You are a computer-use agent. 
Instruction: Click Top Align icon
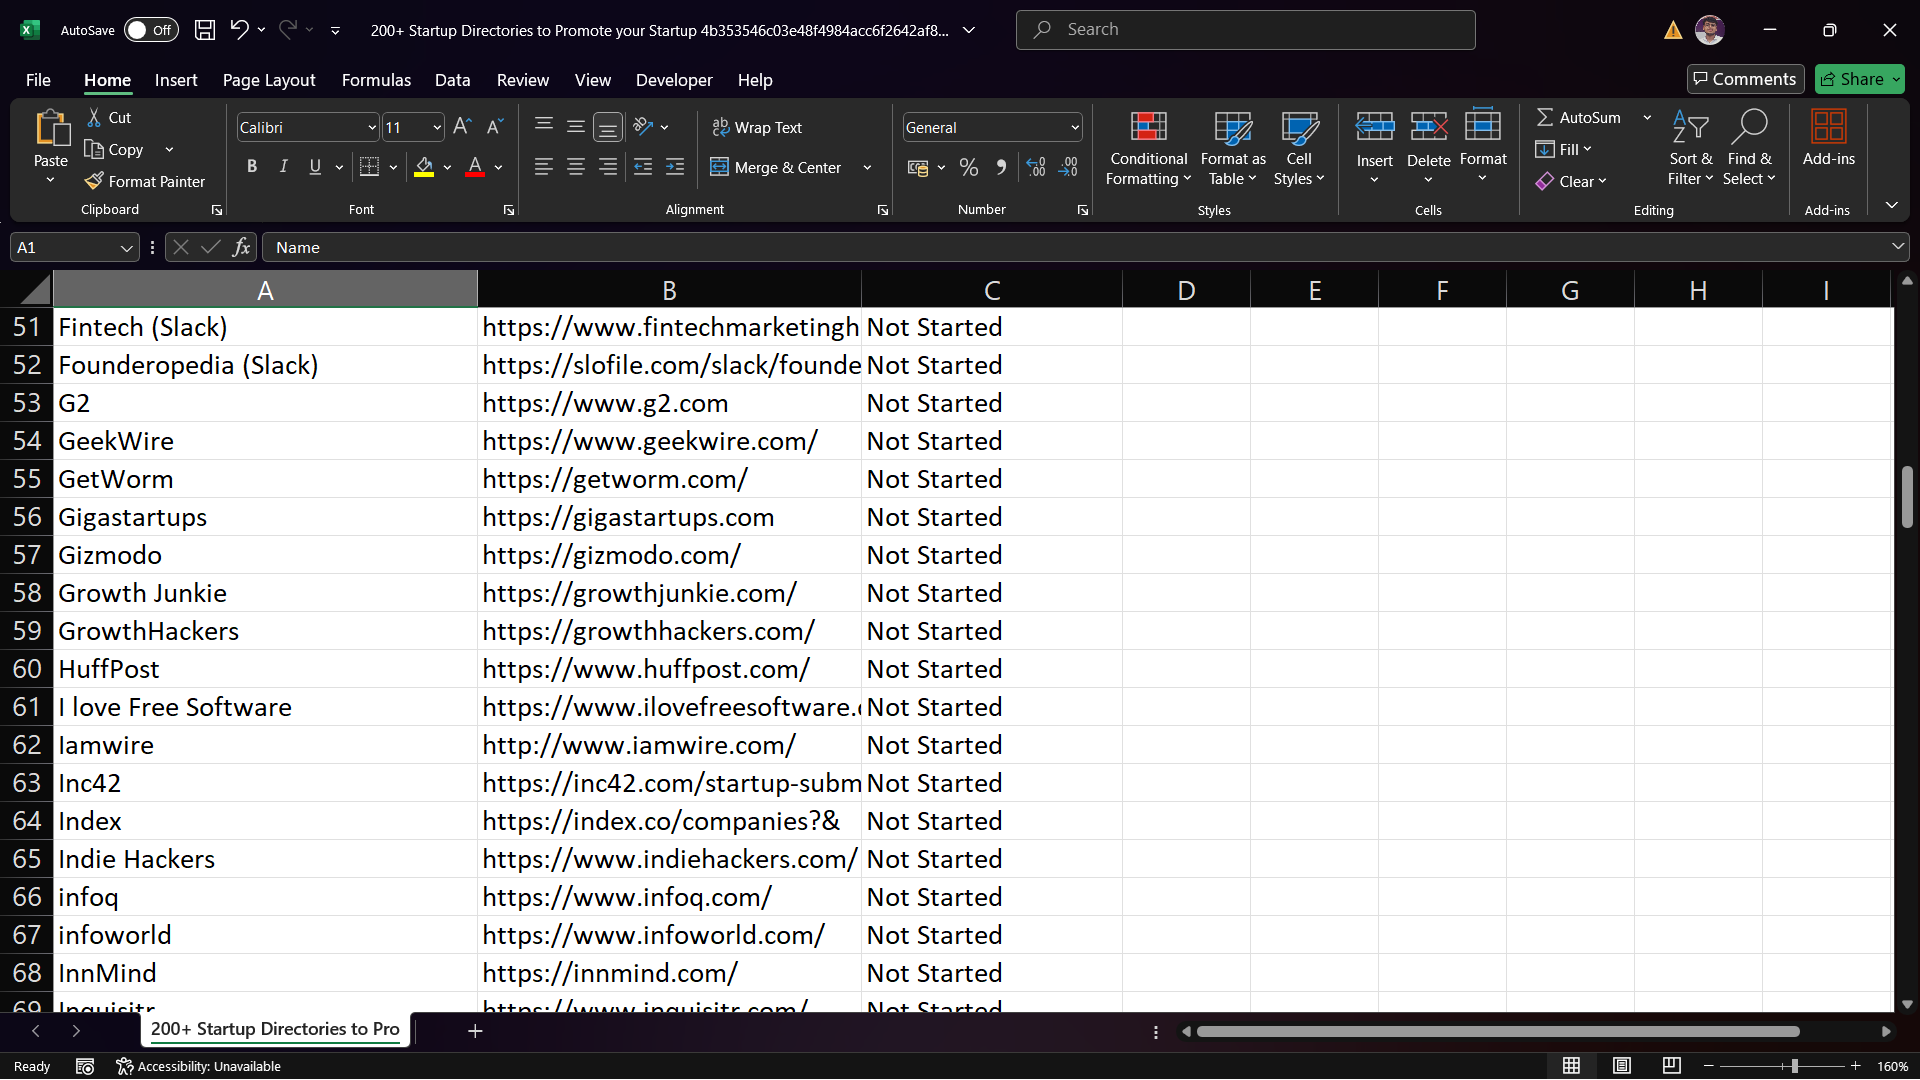click(544, 126)
